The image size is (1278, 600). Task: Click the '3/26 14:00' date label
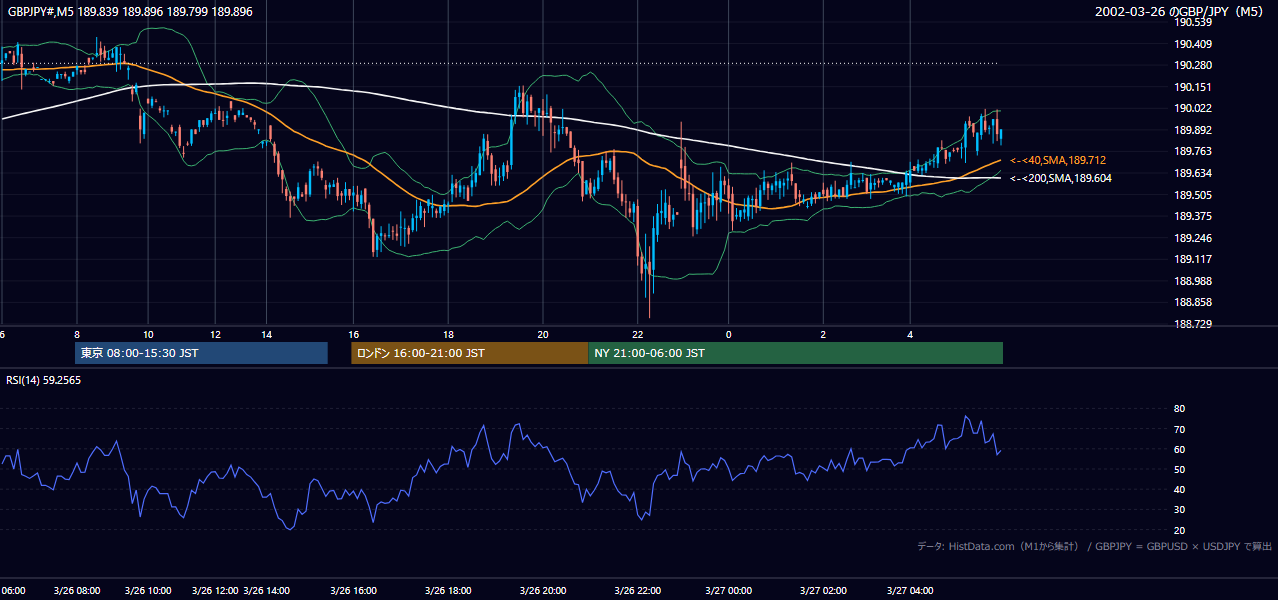coord(267,591)
